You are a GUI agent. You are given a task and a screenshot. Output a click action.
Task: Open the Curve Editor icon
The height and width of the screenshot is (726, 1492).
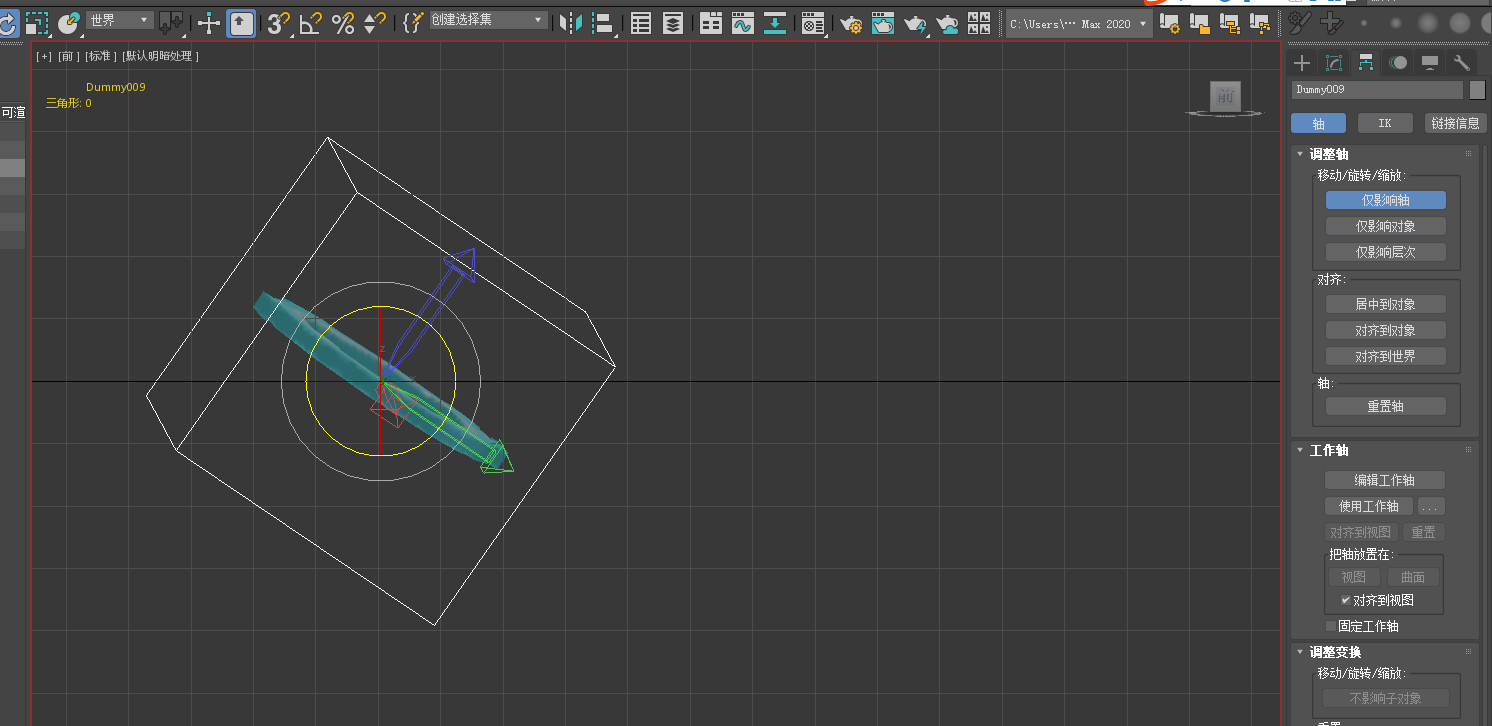[x=743, y=24]
